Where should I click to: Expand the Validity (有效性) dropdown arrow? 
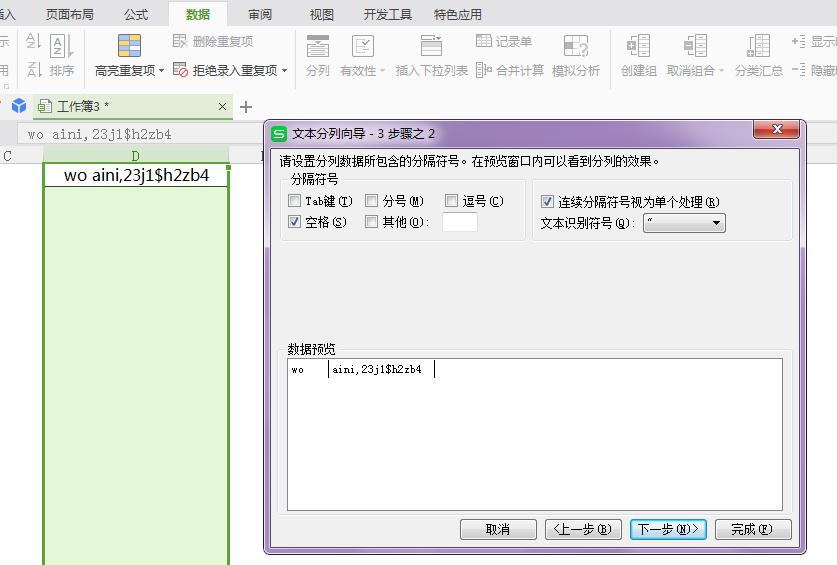tap(382, 70)
